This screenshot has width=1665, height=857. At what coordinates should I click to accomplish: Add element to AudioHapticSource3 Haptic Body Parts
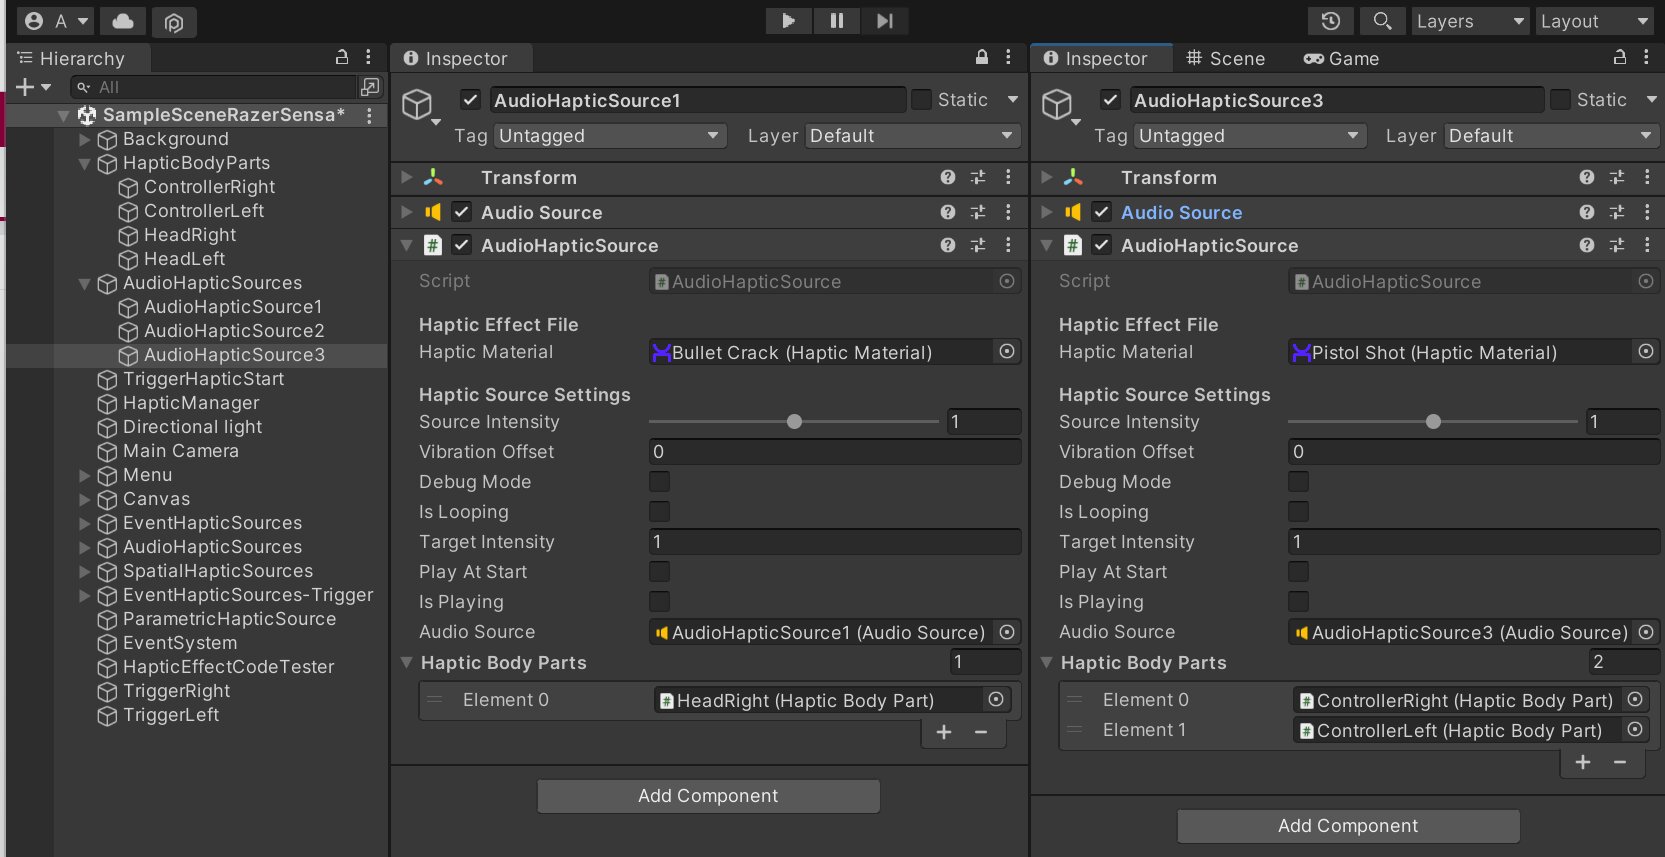(x=1582, y=763)
